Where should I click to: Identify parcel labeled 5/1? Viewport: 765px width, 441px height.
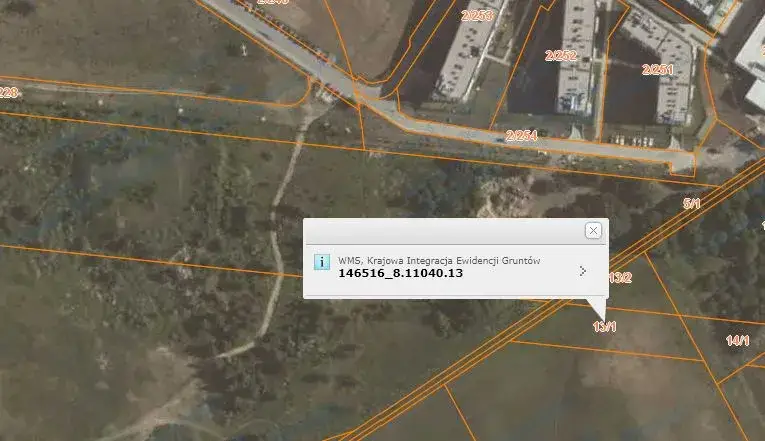(691, 204)
